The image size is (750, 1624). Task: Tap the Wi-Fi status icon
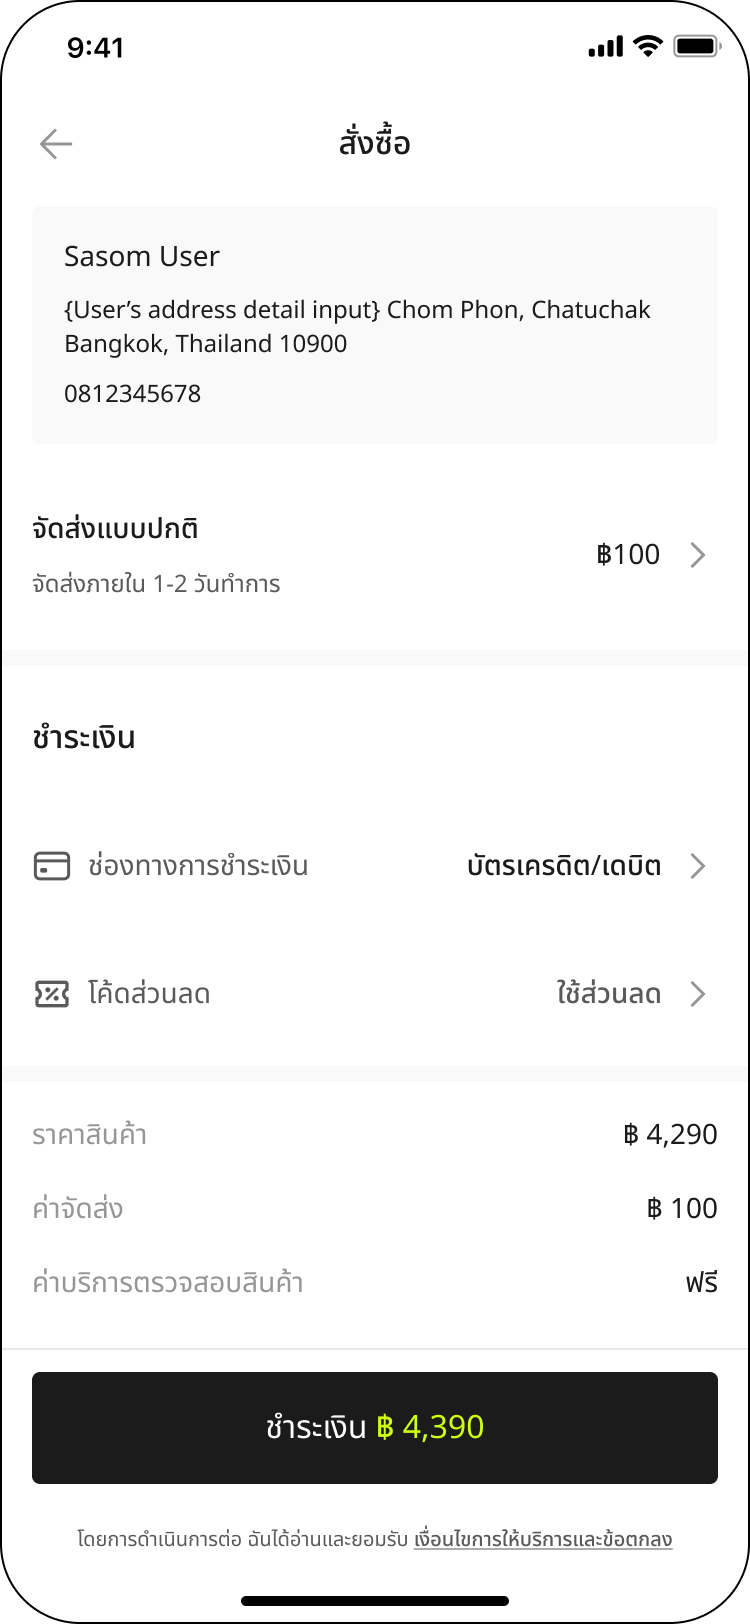click(x=648, y=46)
